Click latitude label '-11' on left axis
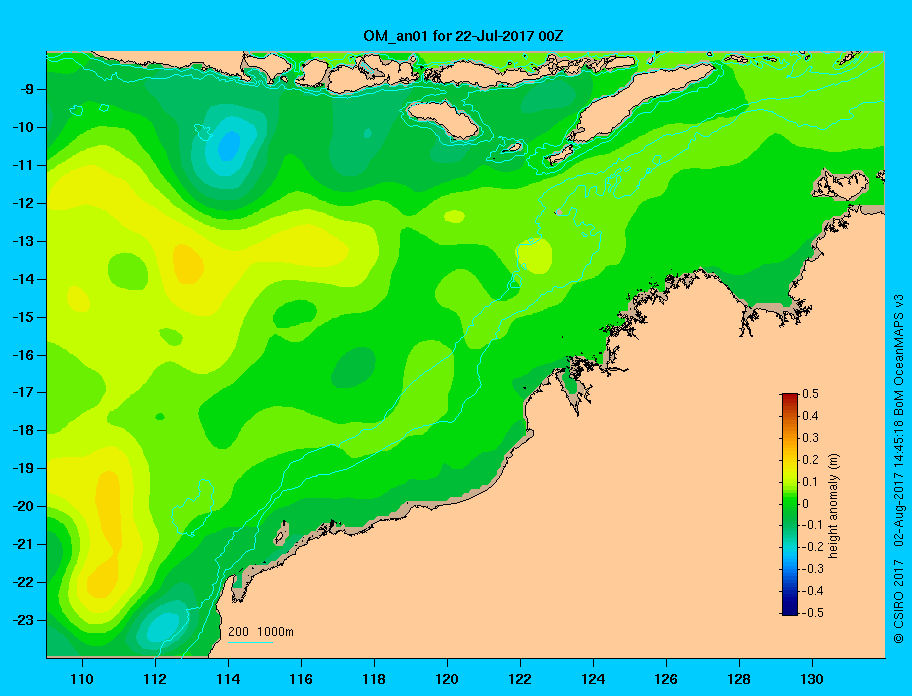The height and width of the screenshot is (696, 912). 24,165
